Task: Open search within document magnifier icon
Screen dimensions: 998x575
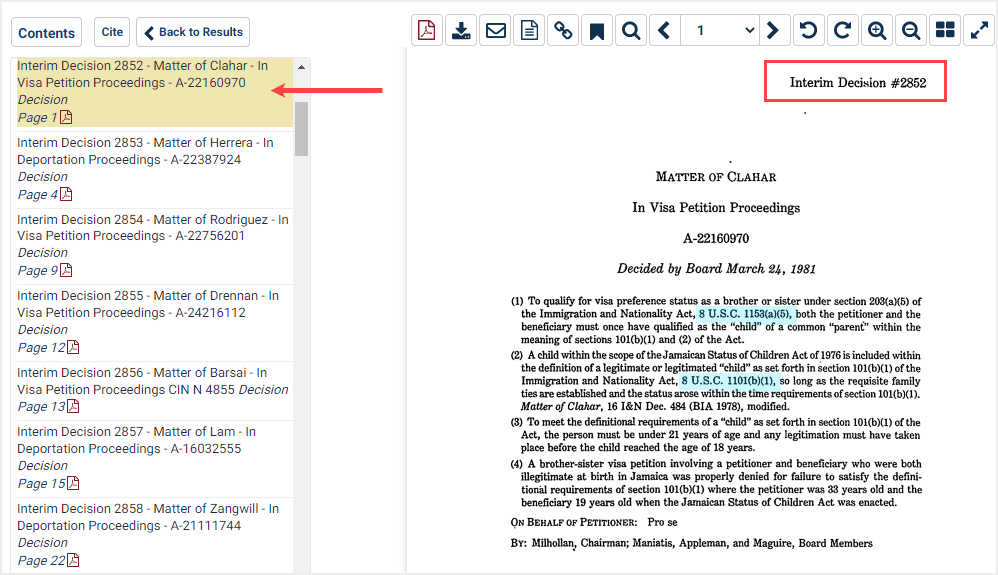Action: coord(631,31)
